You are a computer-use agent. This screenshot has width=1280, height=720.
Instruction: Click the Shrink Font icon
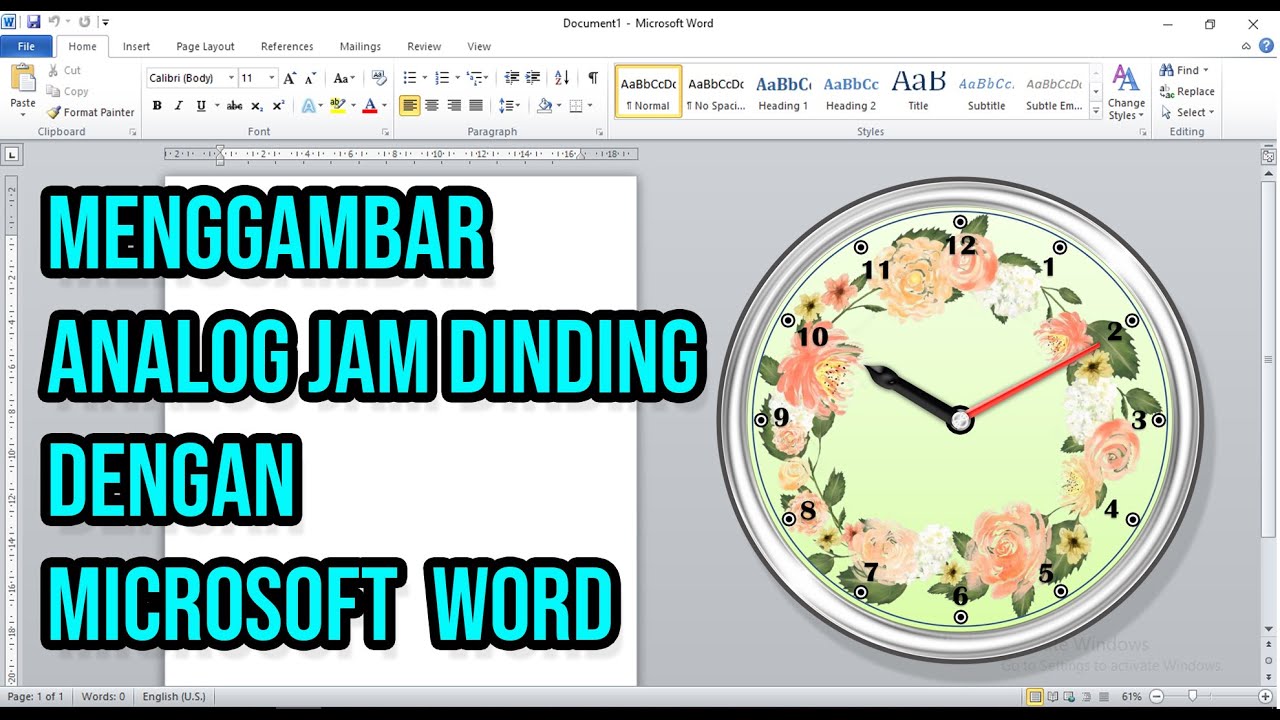pos(311,78)
